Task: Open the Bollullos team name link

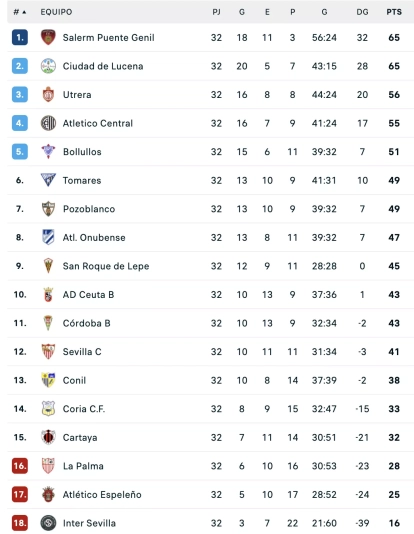Action: click(x=82, y=152)
